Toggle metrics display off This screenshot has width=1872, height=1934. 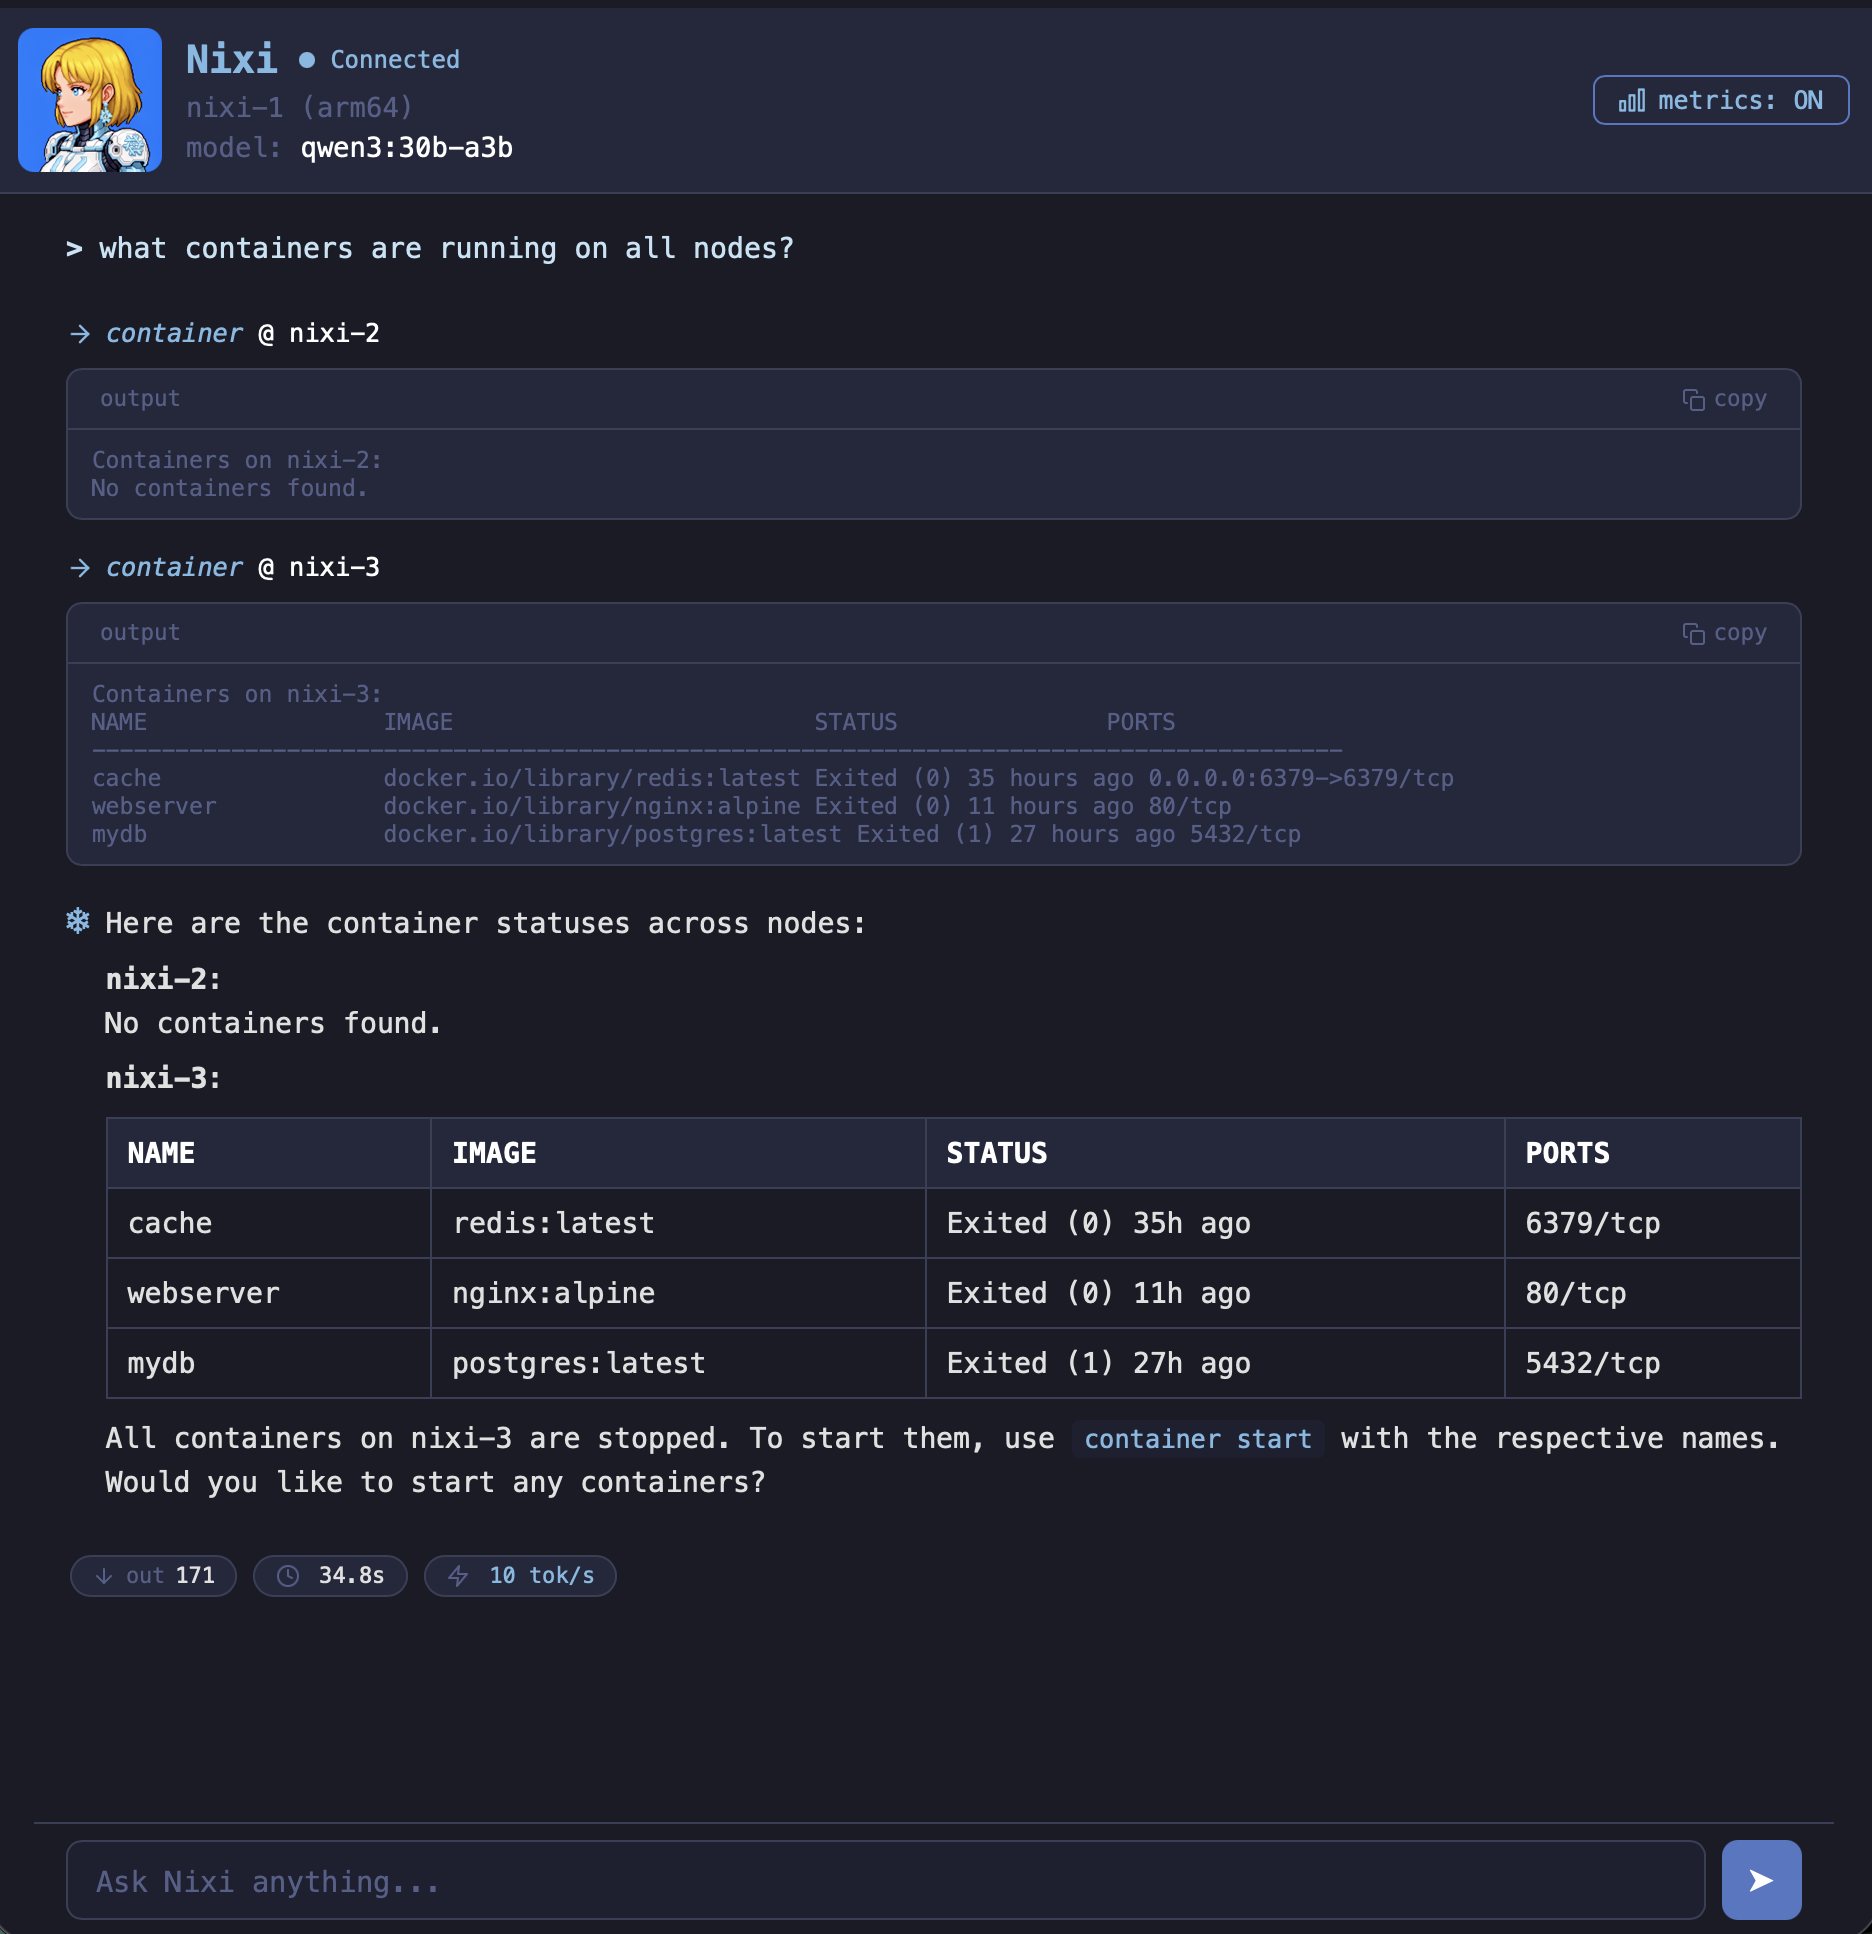tap(1719, 100)
